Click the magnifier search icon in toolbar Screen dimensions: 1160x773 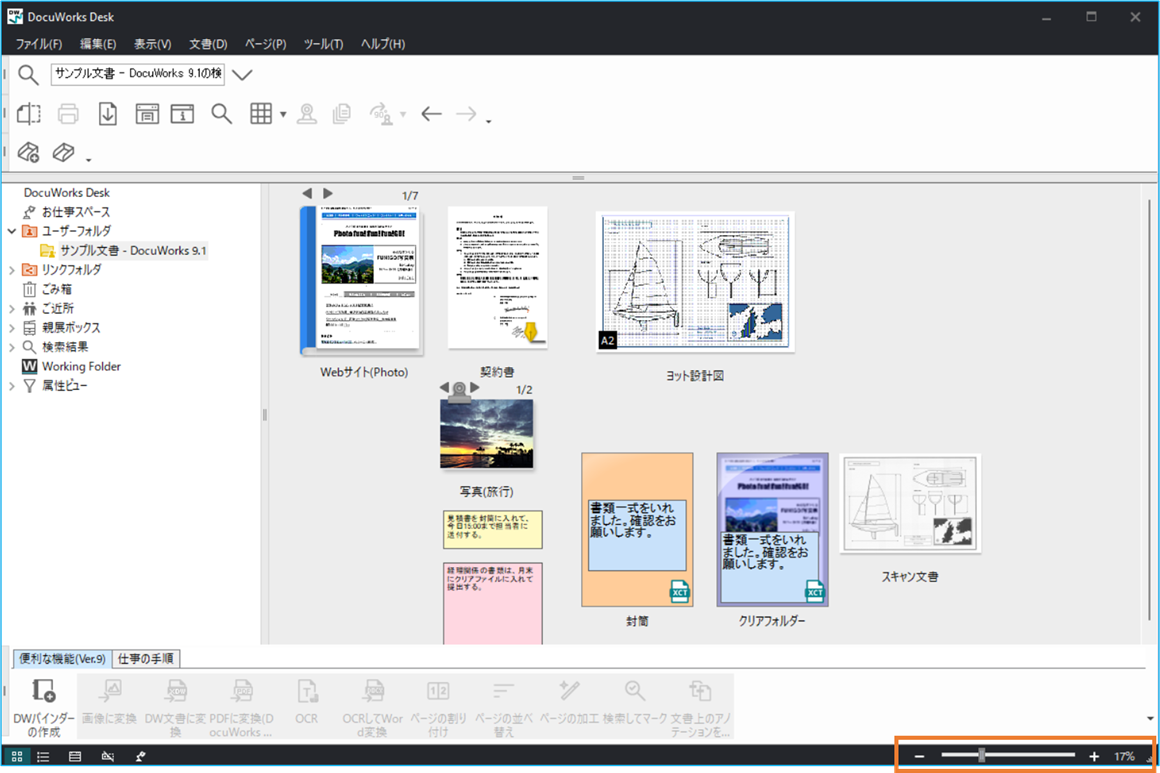point(221,114)
